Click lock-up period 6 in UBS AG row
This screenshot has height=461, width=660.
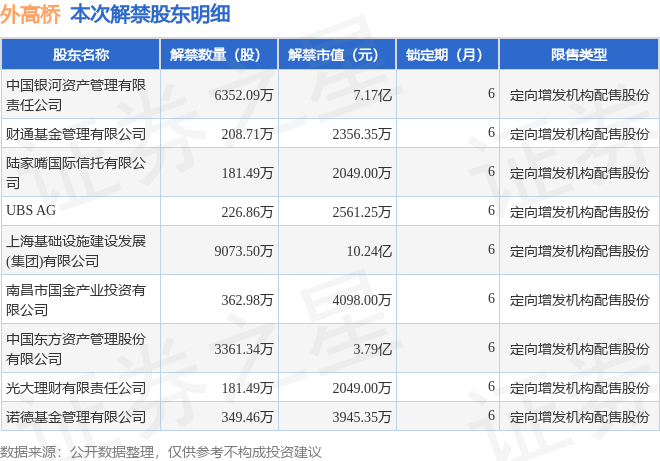click(x=491, y=210)
